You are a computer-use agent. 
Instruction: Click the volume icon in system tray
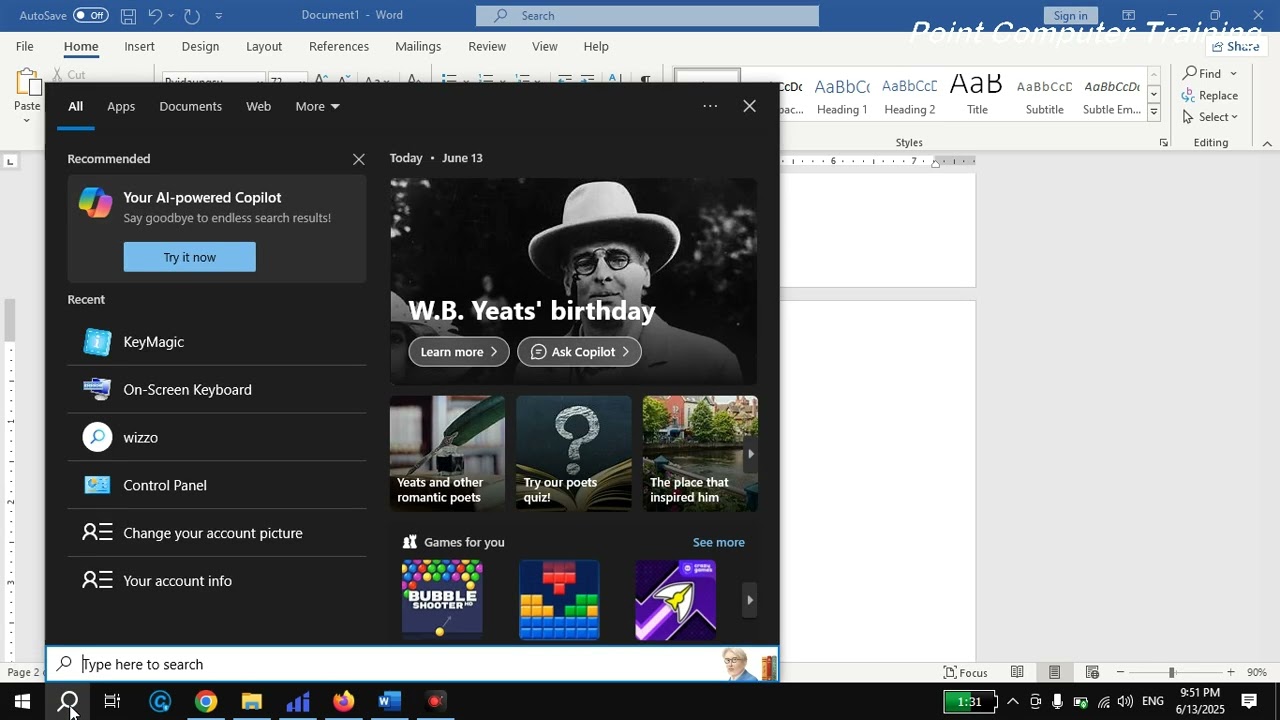pos(1125,702)
